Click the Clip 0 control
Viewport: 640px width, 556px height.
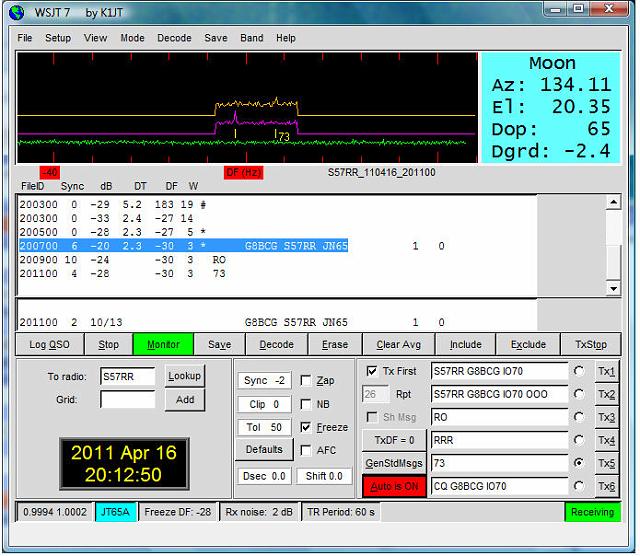pos(264,404)
